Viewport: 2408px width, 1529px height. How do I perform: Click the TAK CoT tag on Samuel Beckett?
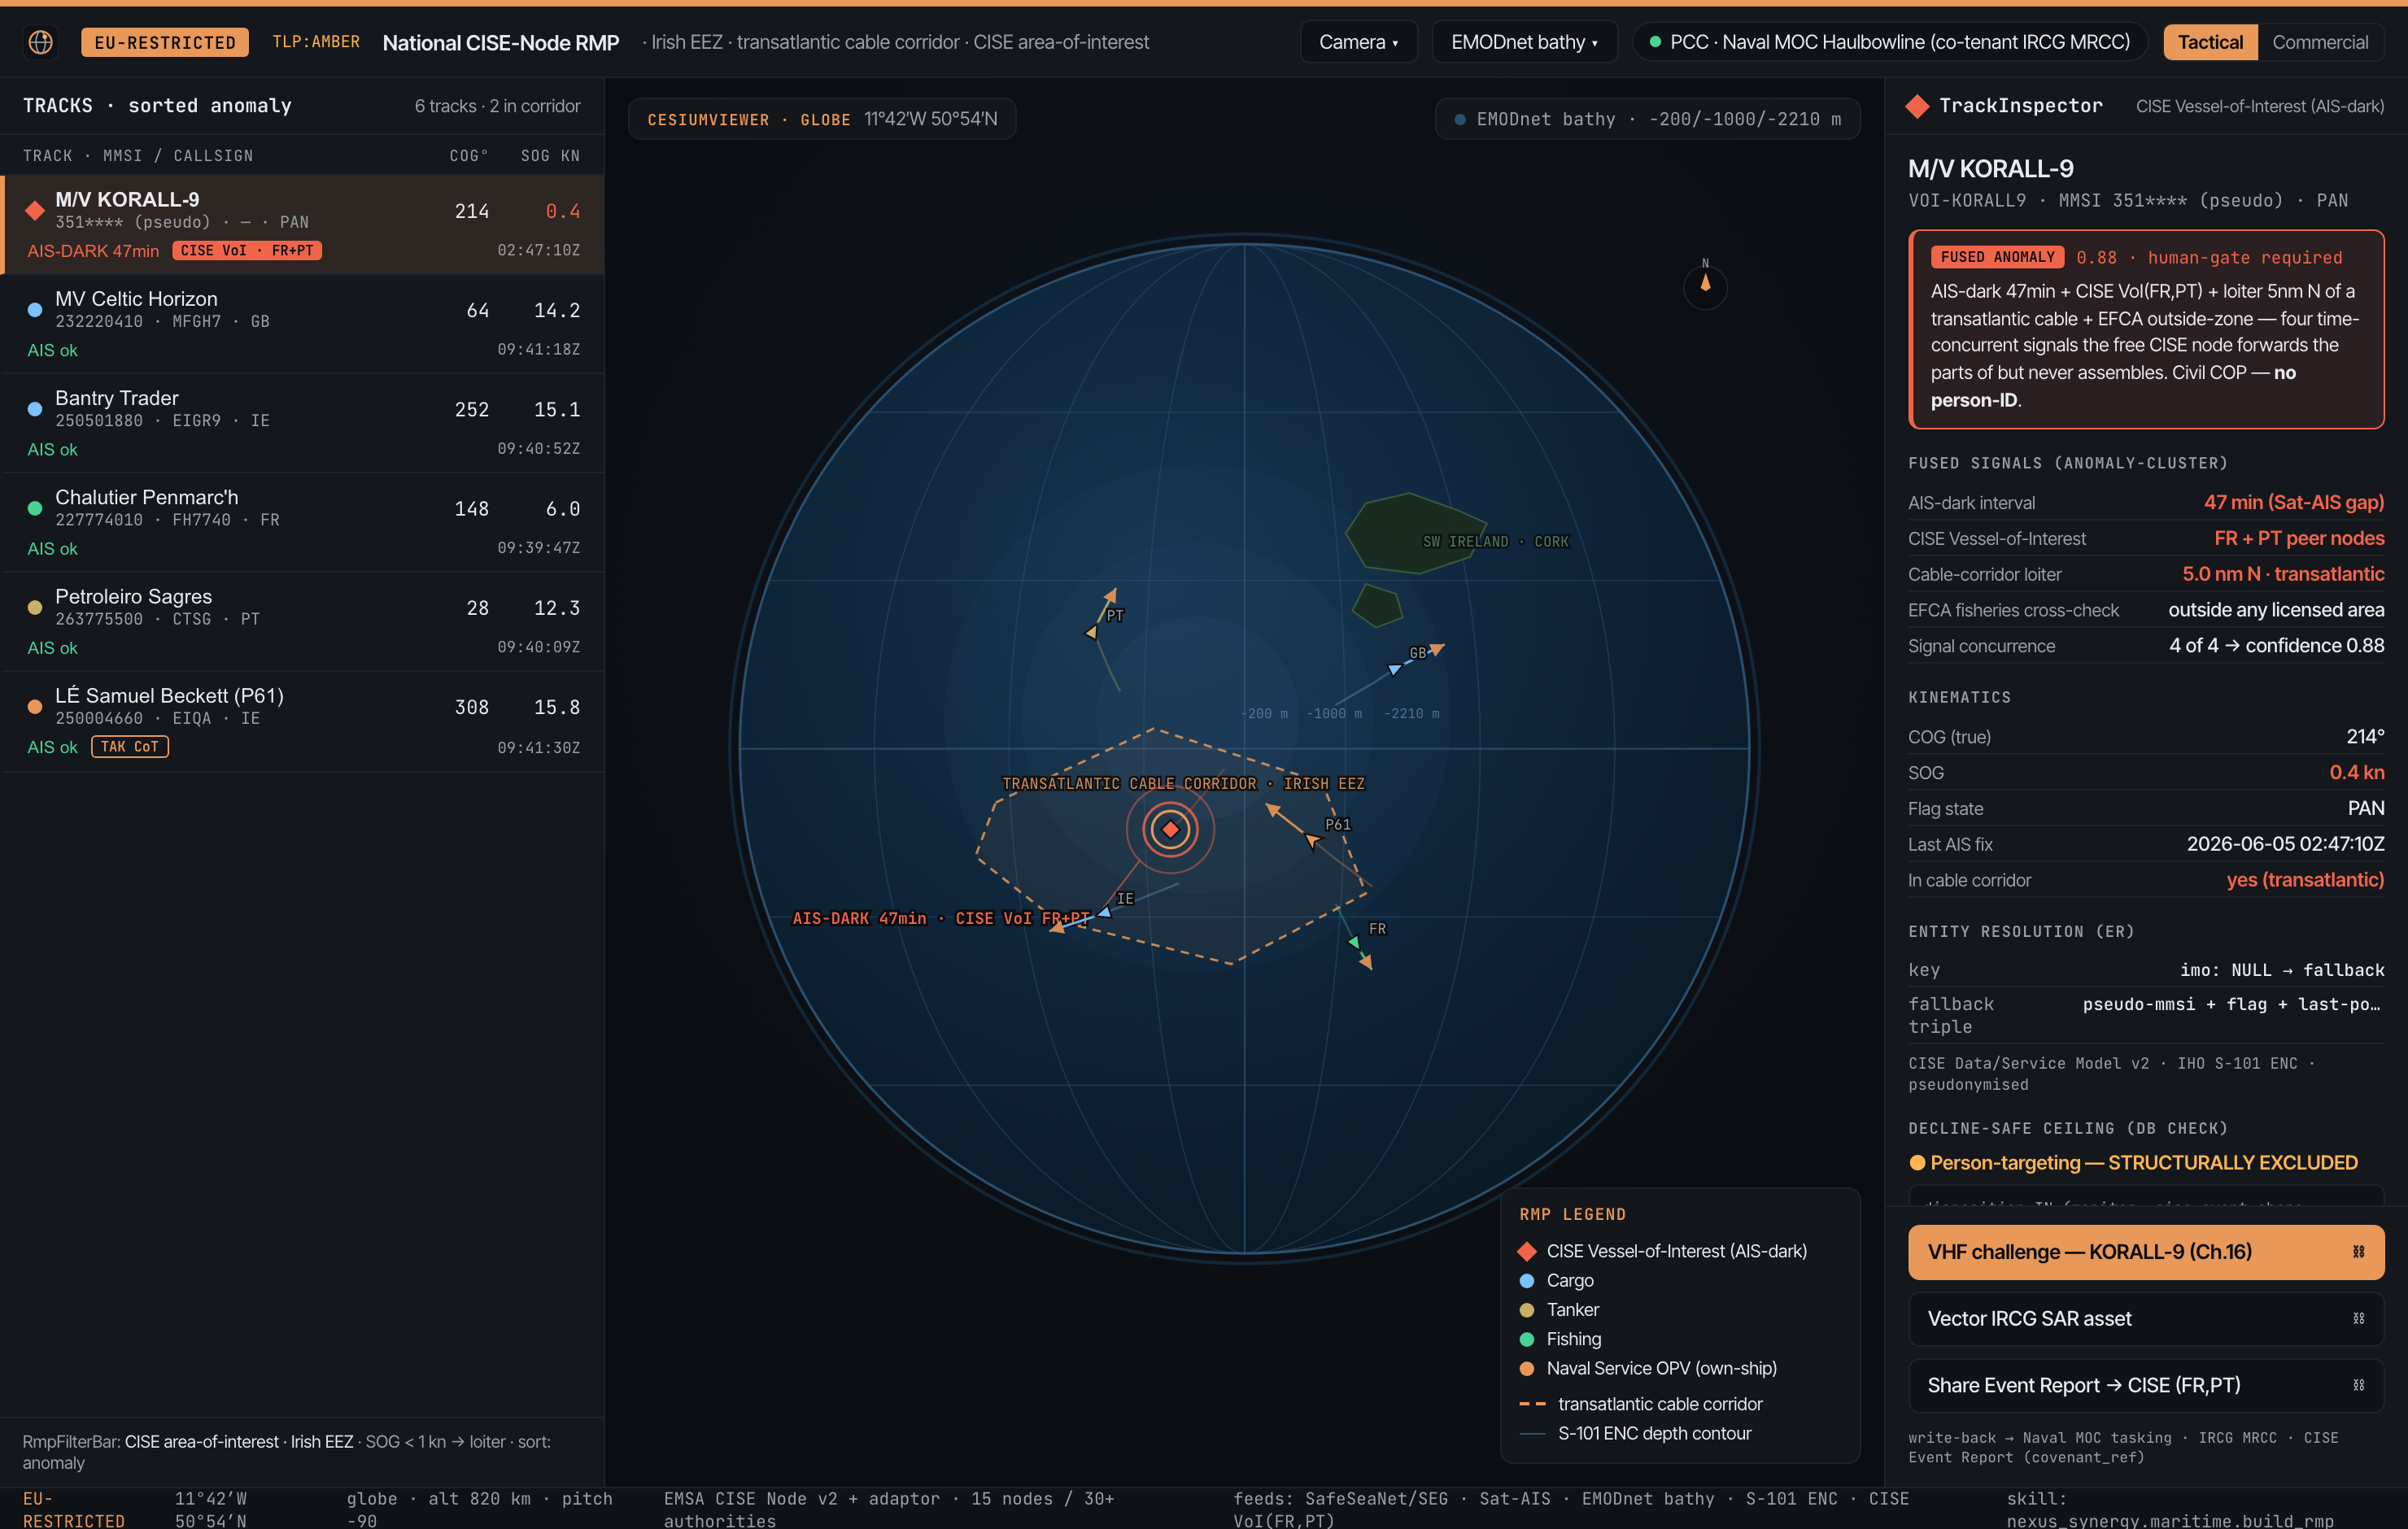tap(130, 747)
